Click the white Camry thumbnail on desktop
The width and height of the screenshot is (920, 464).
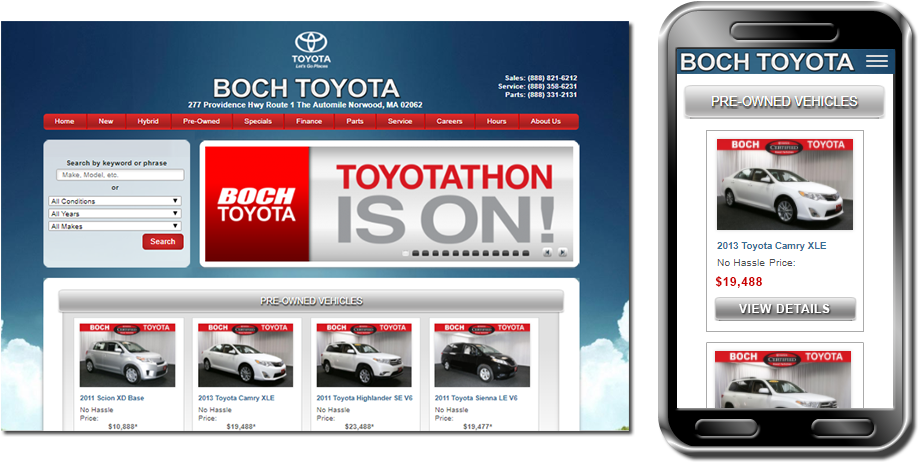coord(245,355)
